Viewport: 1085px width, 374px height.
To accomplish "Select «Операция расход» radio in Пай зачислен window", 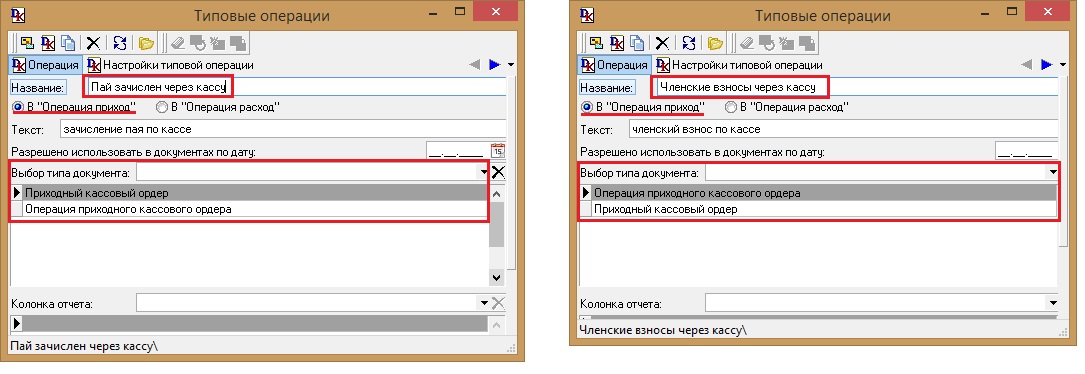I will 162,107.
